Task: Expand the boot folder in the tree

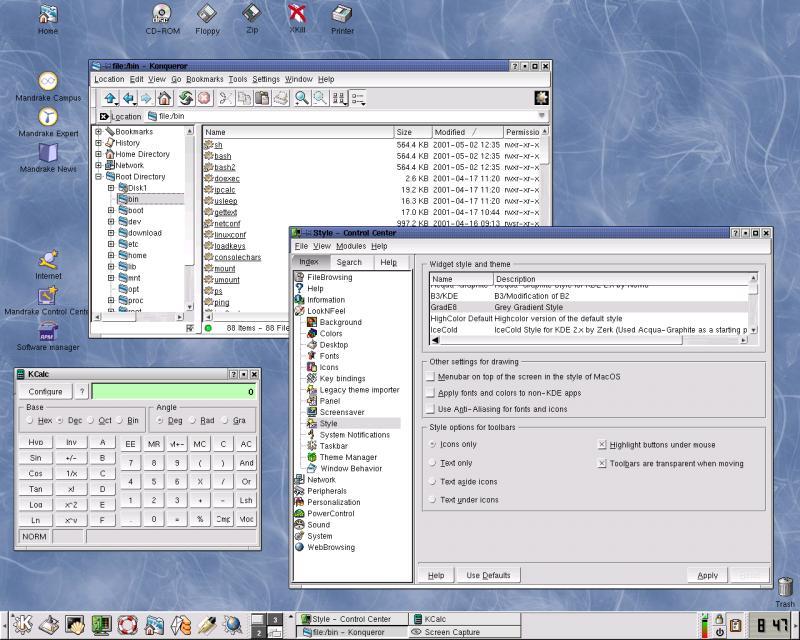Action: [111, 210]
